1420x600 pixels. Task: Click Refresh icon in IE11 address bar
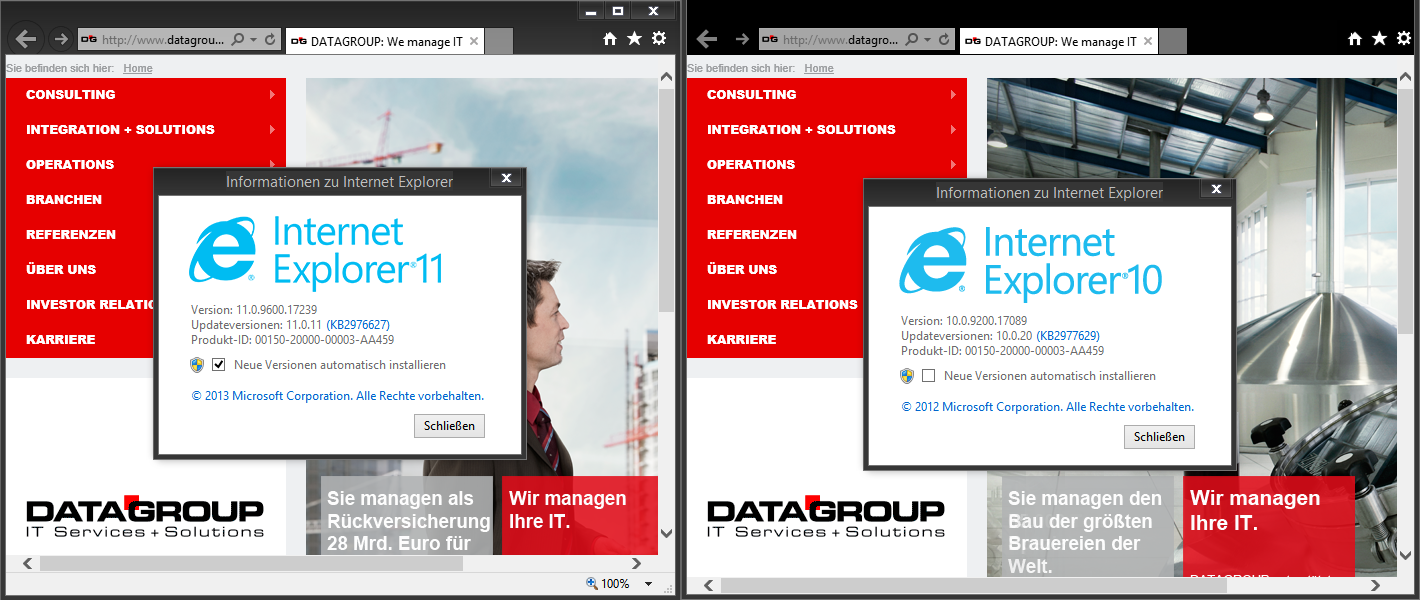270,40
